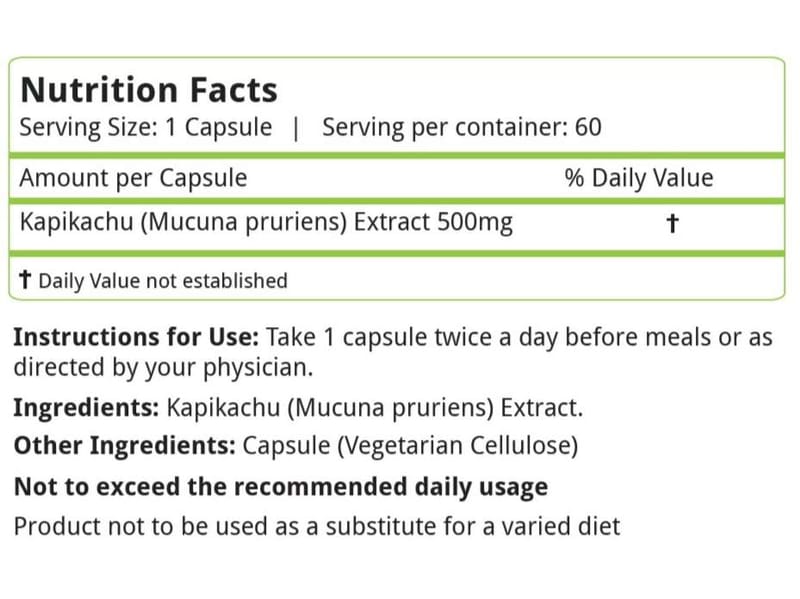
Task: Click the Ingredients bold label
Action: [86, 408]
